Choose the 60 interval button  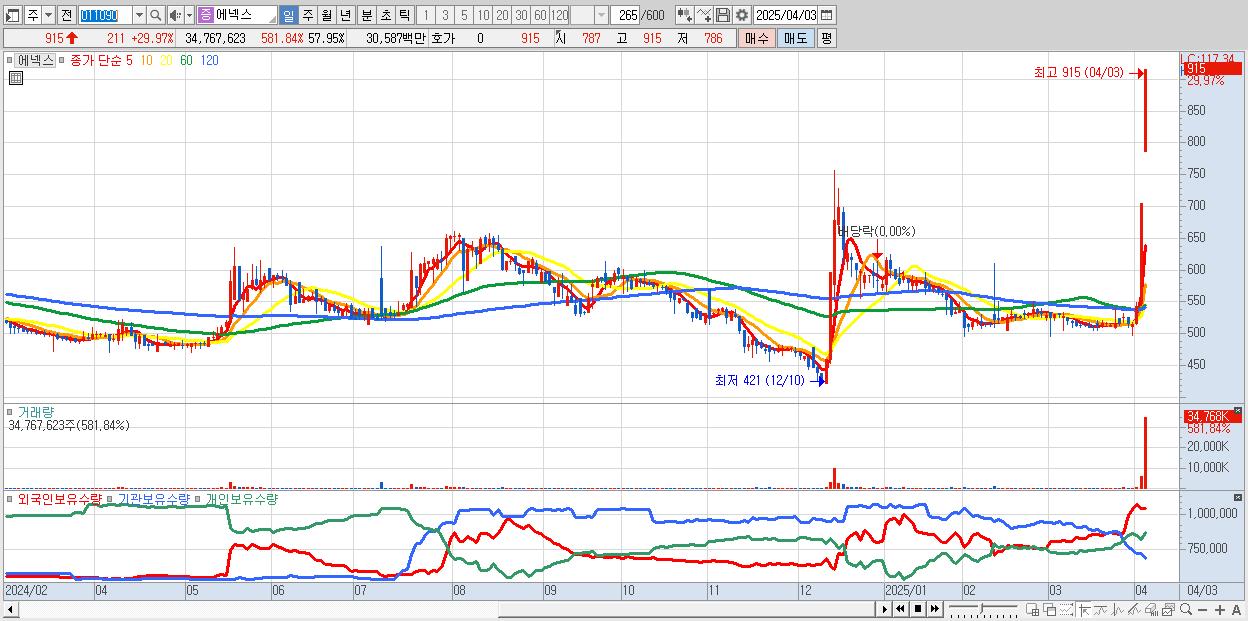[540, 15]
